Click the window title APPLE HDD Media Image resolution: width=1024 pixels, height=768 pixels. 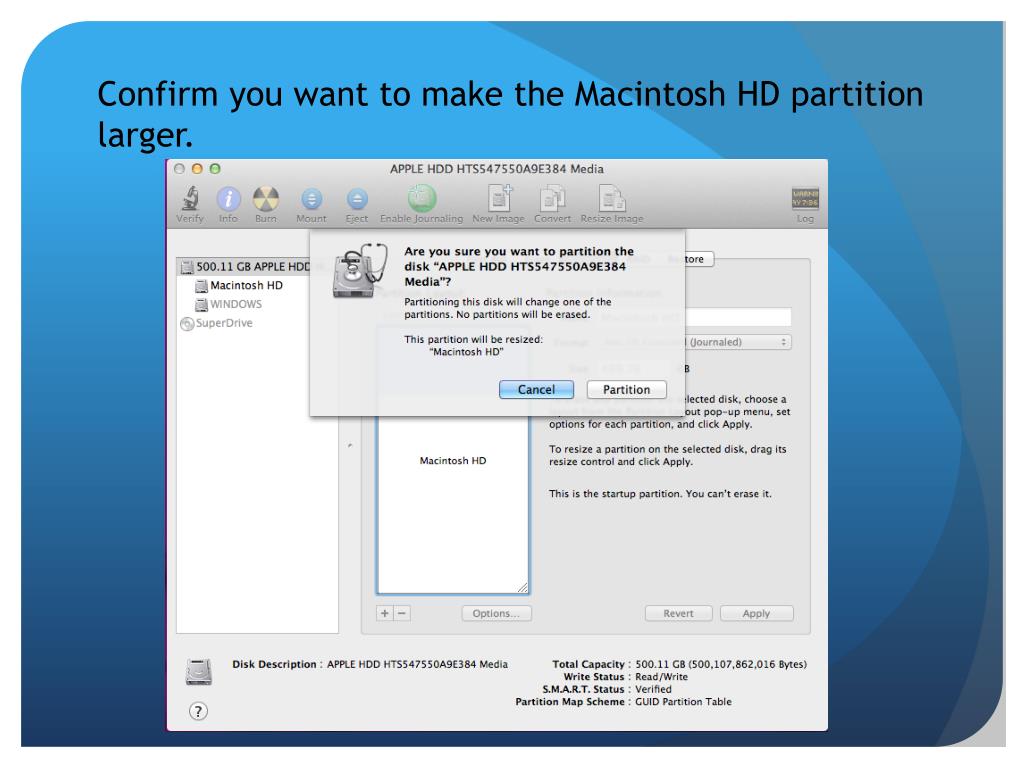[x=497, y=169]
